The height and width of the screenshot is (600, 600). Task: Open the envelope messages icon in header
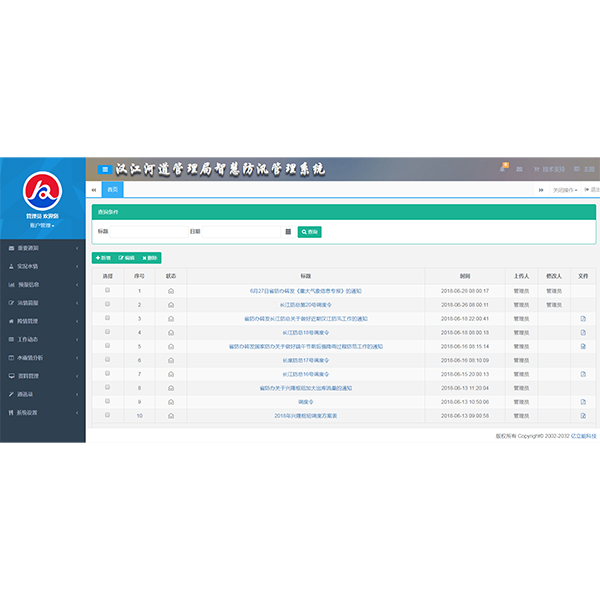point(519,169)
